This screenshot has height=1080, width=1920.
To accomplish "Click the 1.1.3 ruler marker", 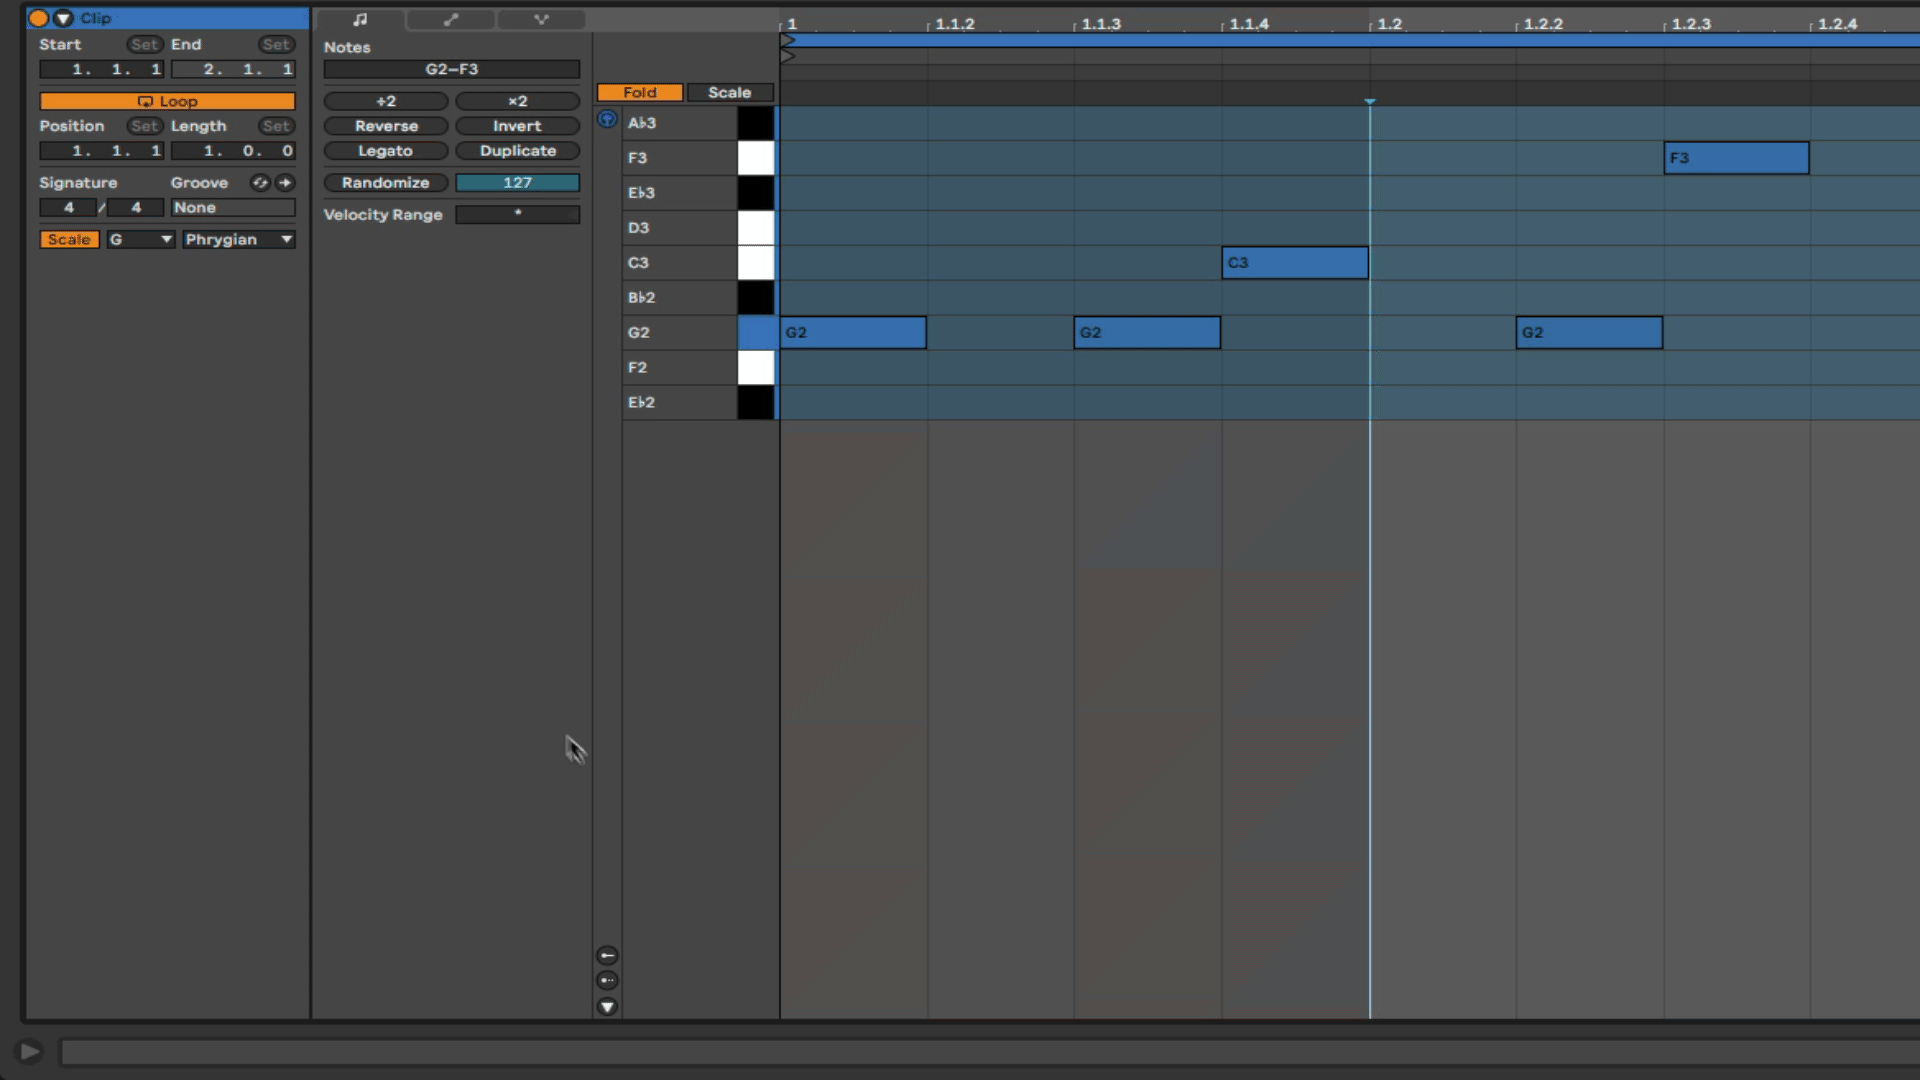I will pos(1101,24).
